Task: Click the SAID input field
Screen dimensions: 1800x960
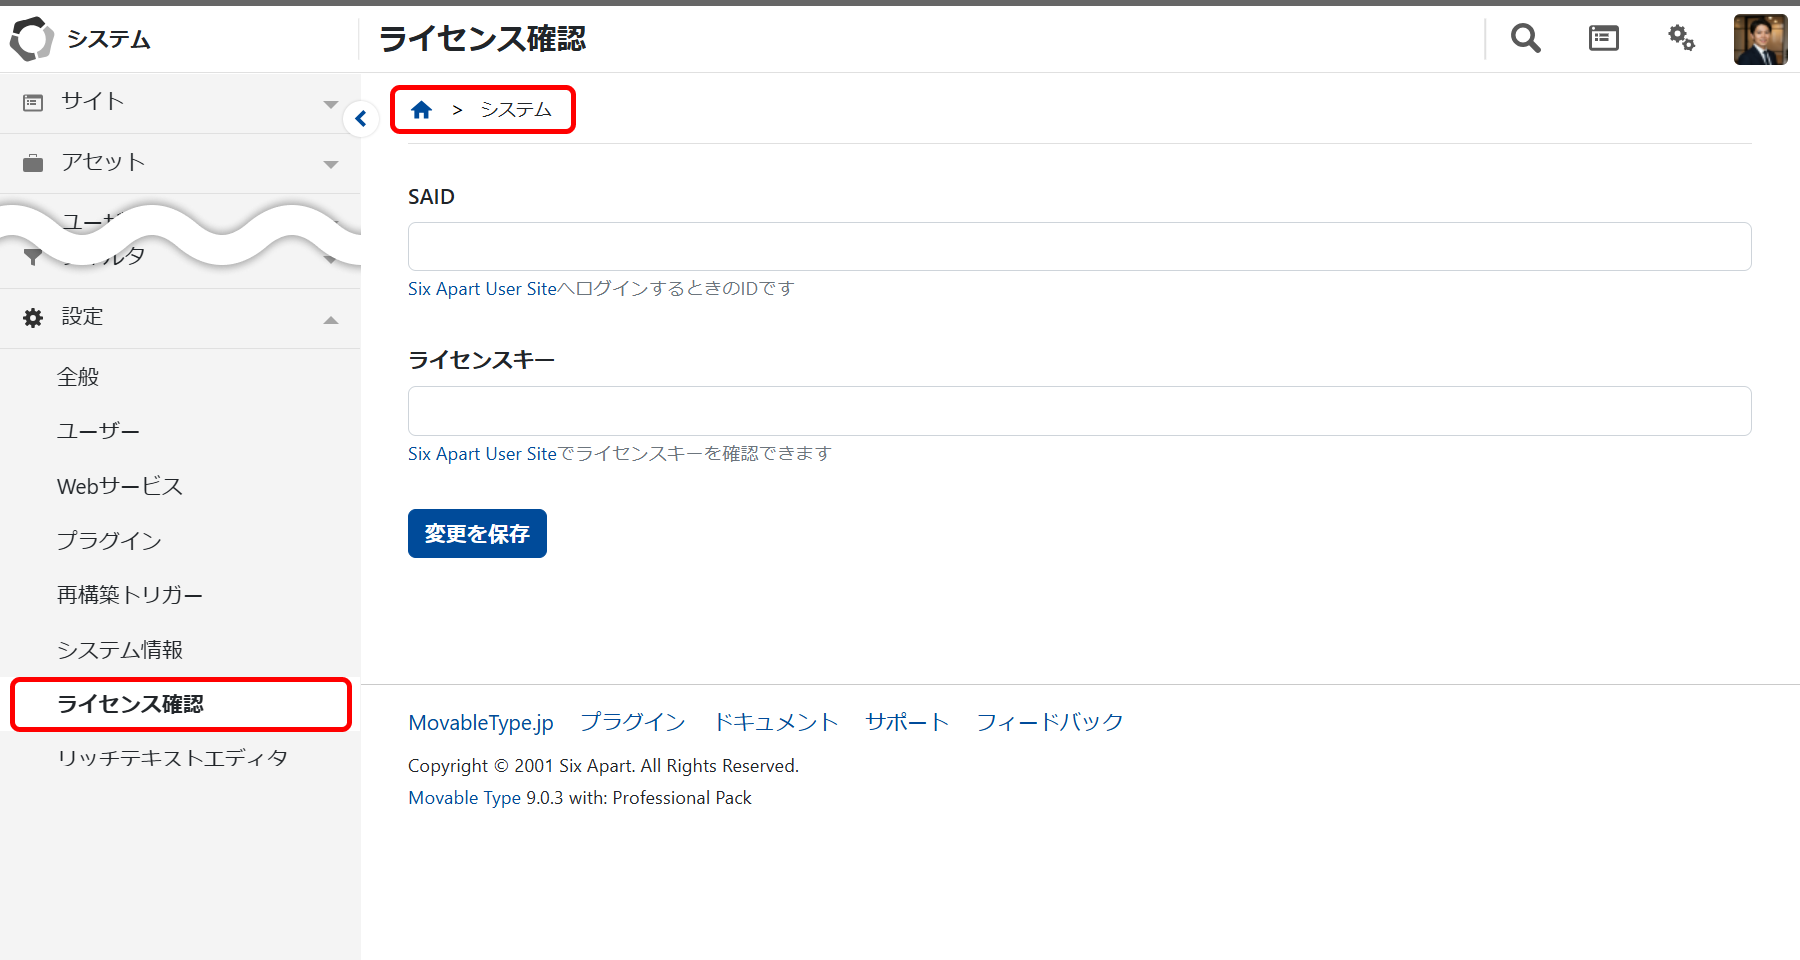Action: click(x=1079, y=247)
